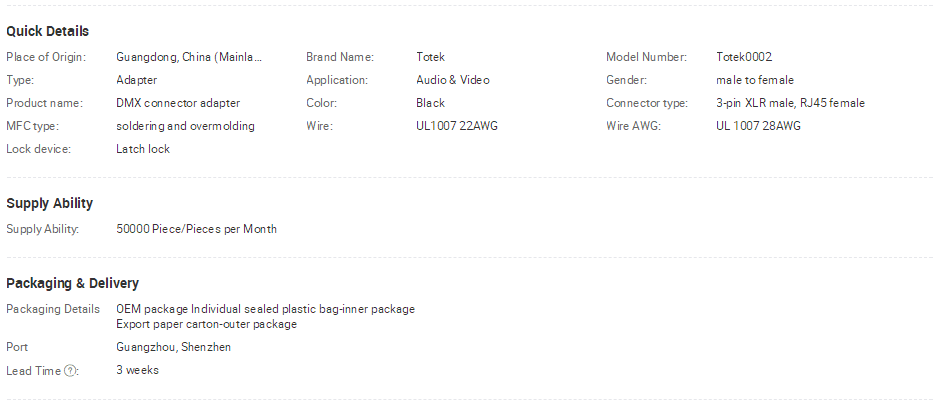Click the UL 1007 28AWG value
Screen dimensions: 937x405
click(758, 126)
